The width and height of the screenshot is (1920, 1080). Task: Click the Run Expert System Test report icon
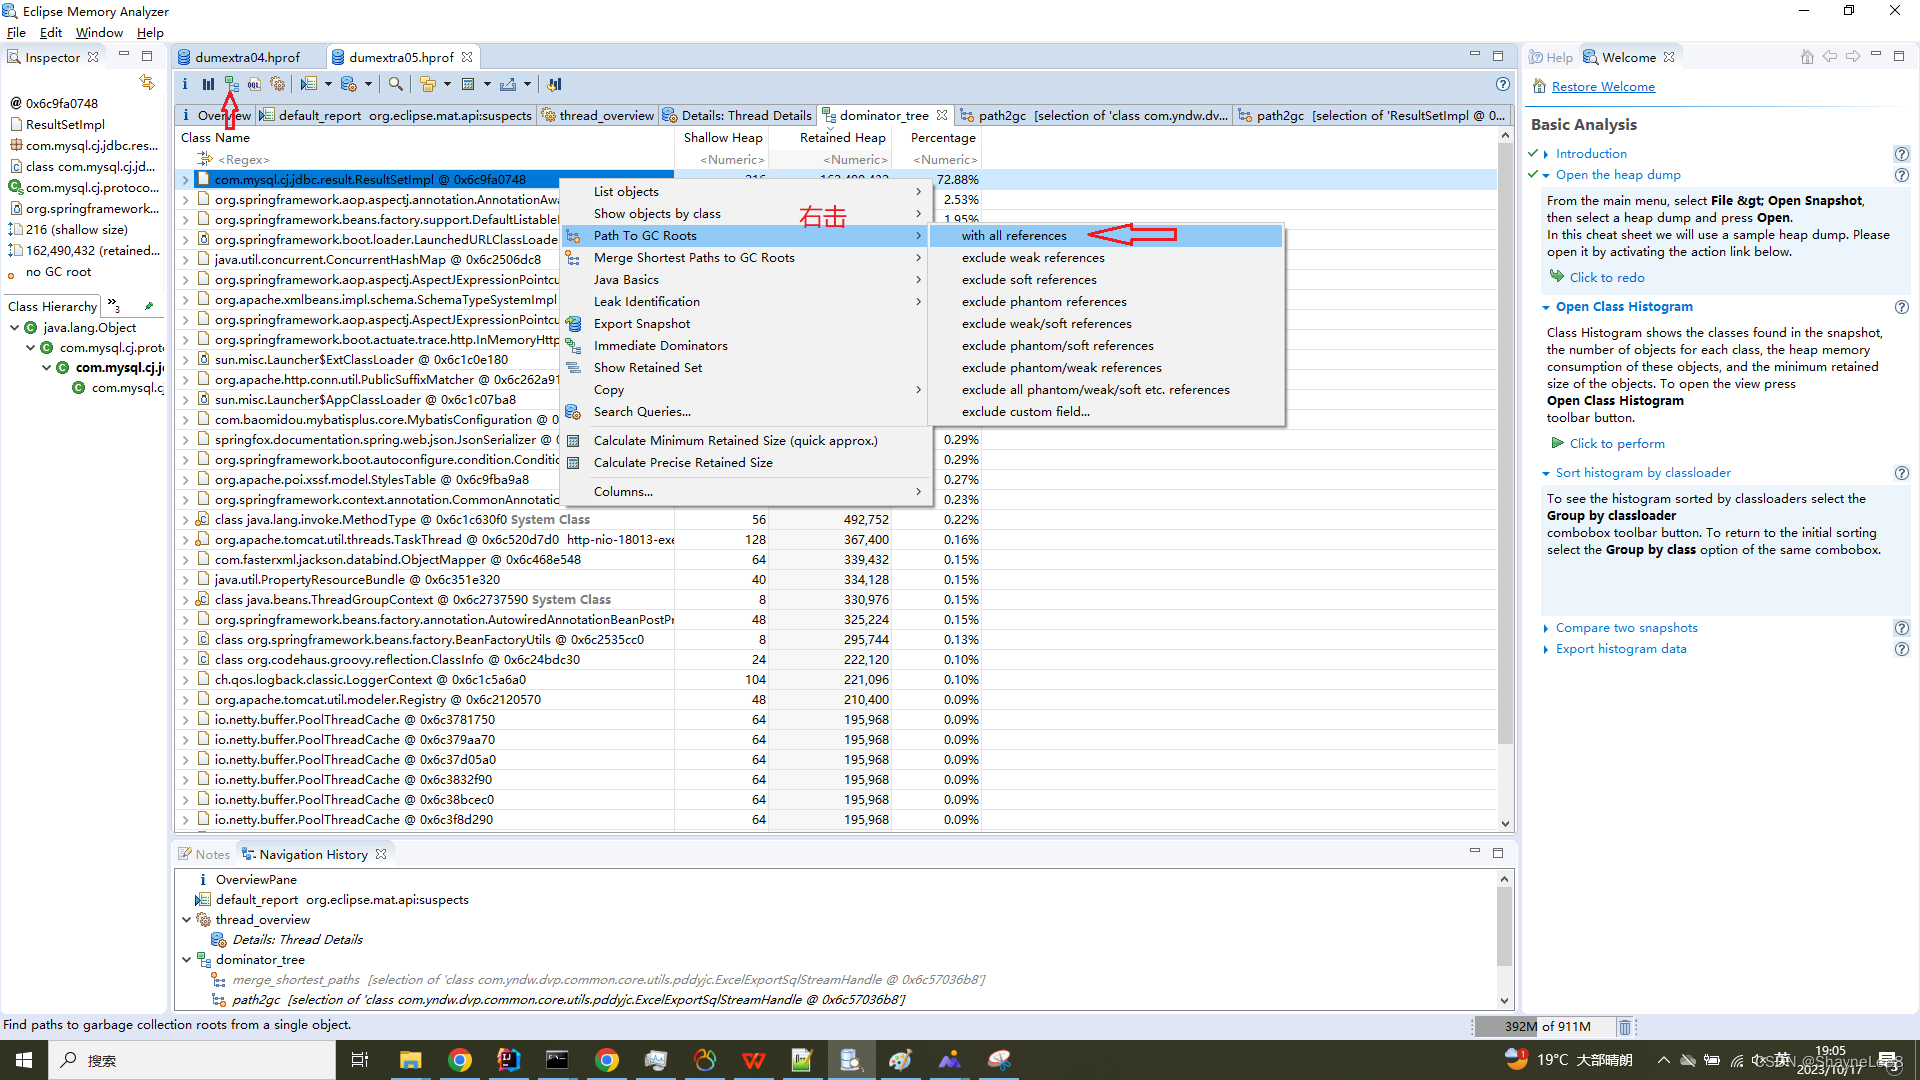[x=309, y=85]
